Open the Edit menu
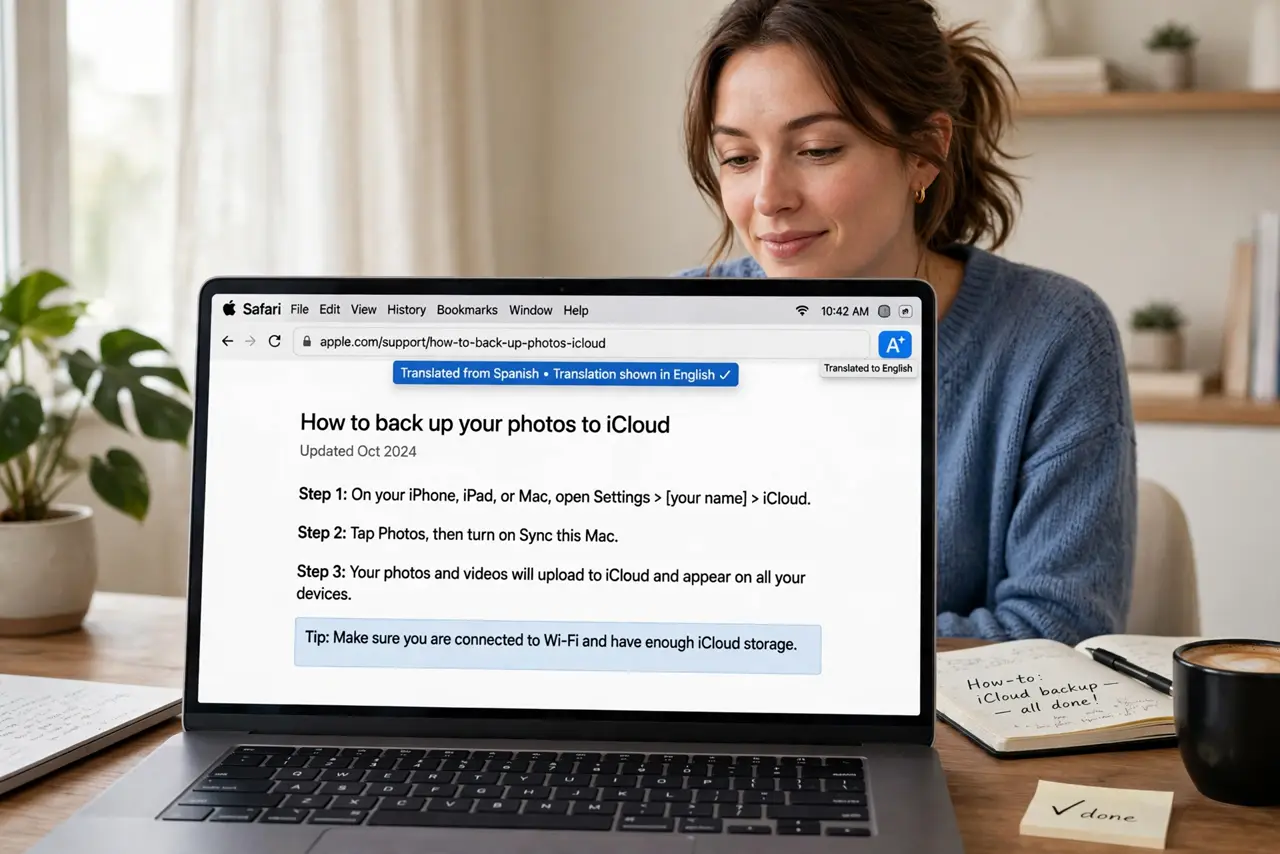Viewport: 1280px width, 854px height. [330, 310]
